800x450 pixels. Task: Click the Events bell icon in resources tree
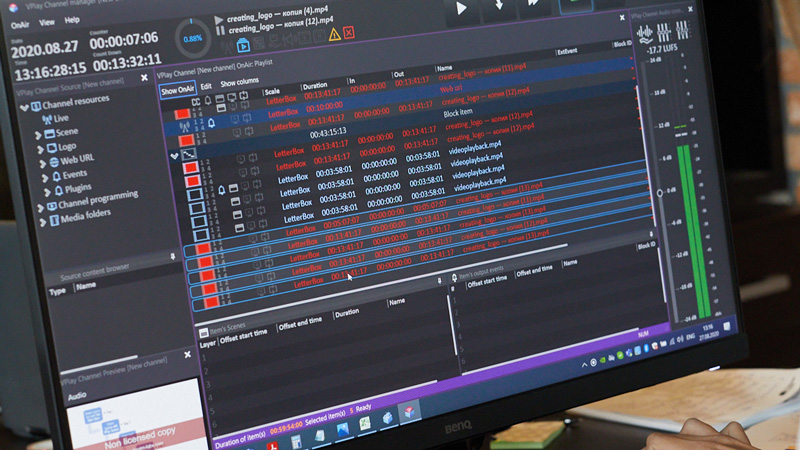[57, 176]
